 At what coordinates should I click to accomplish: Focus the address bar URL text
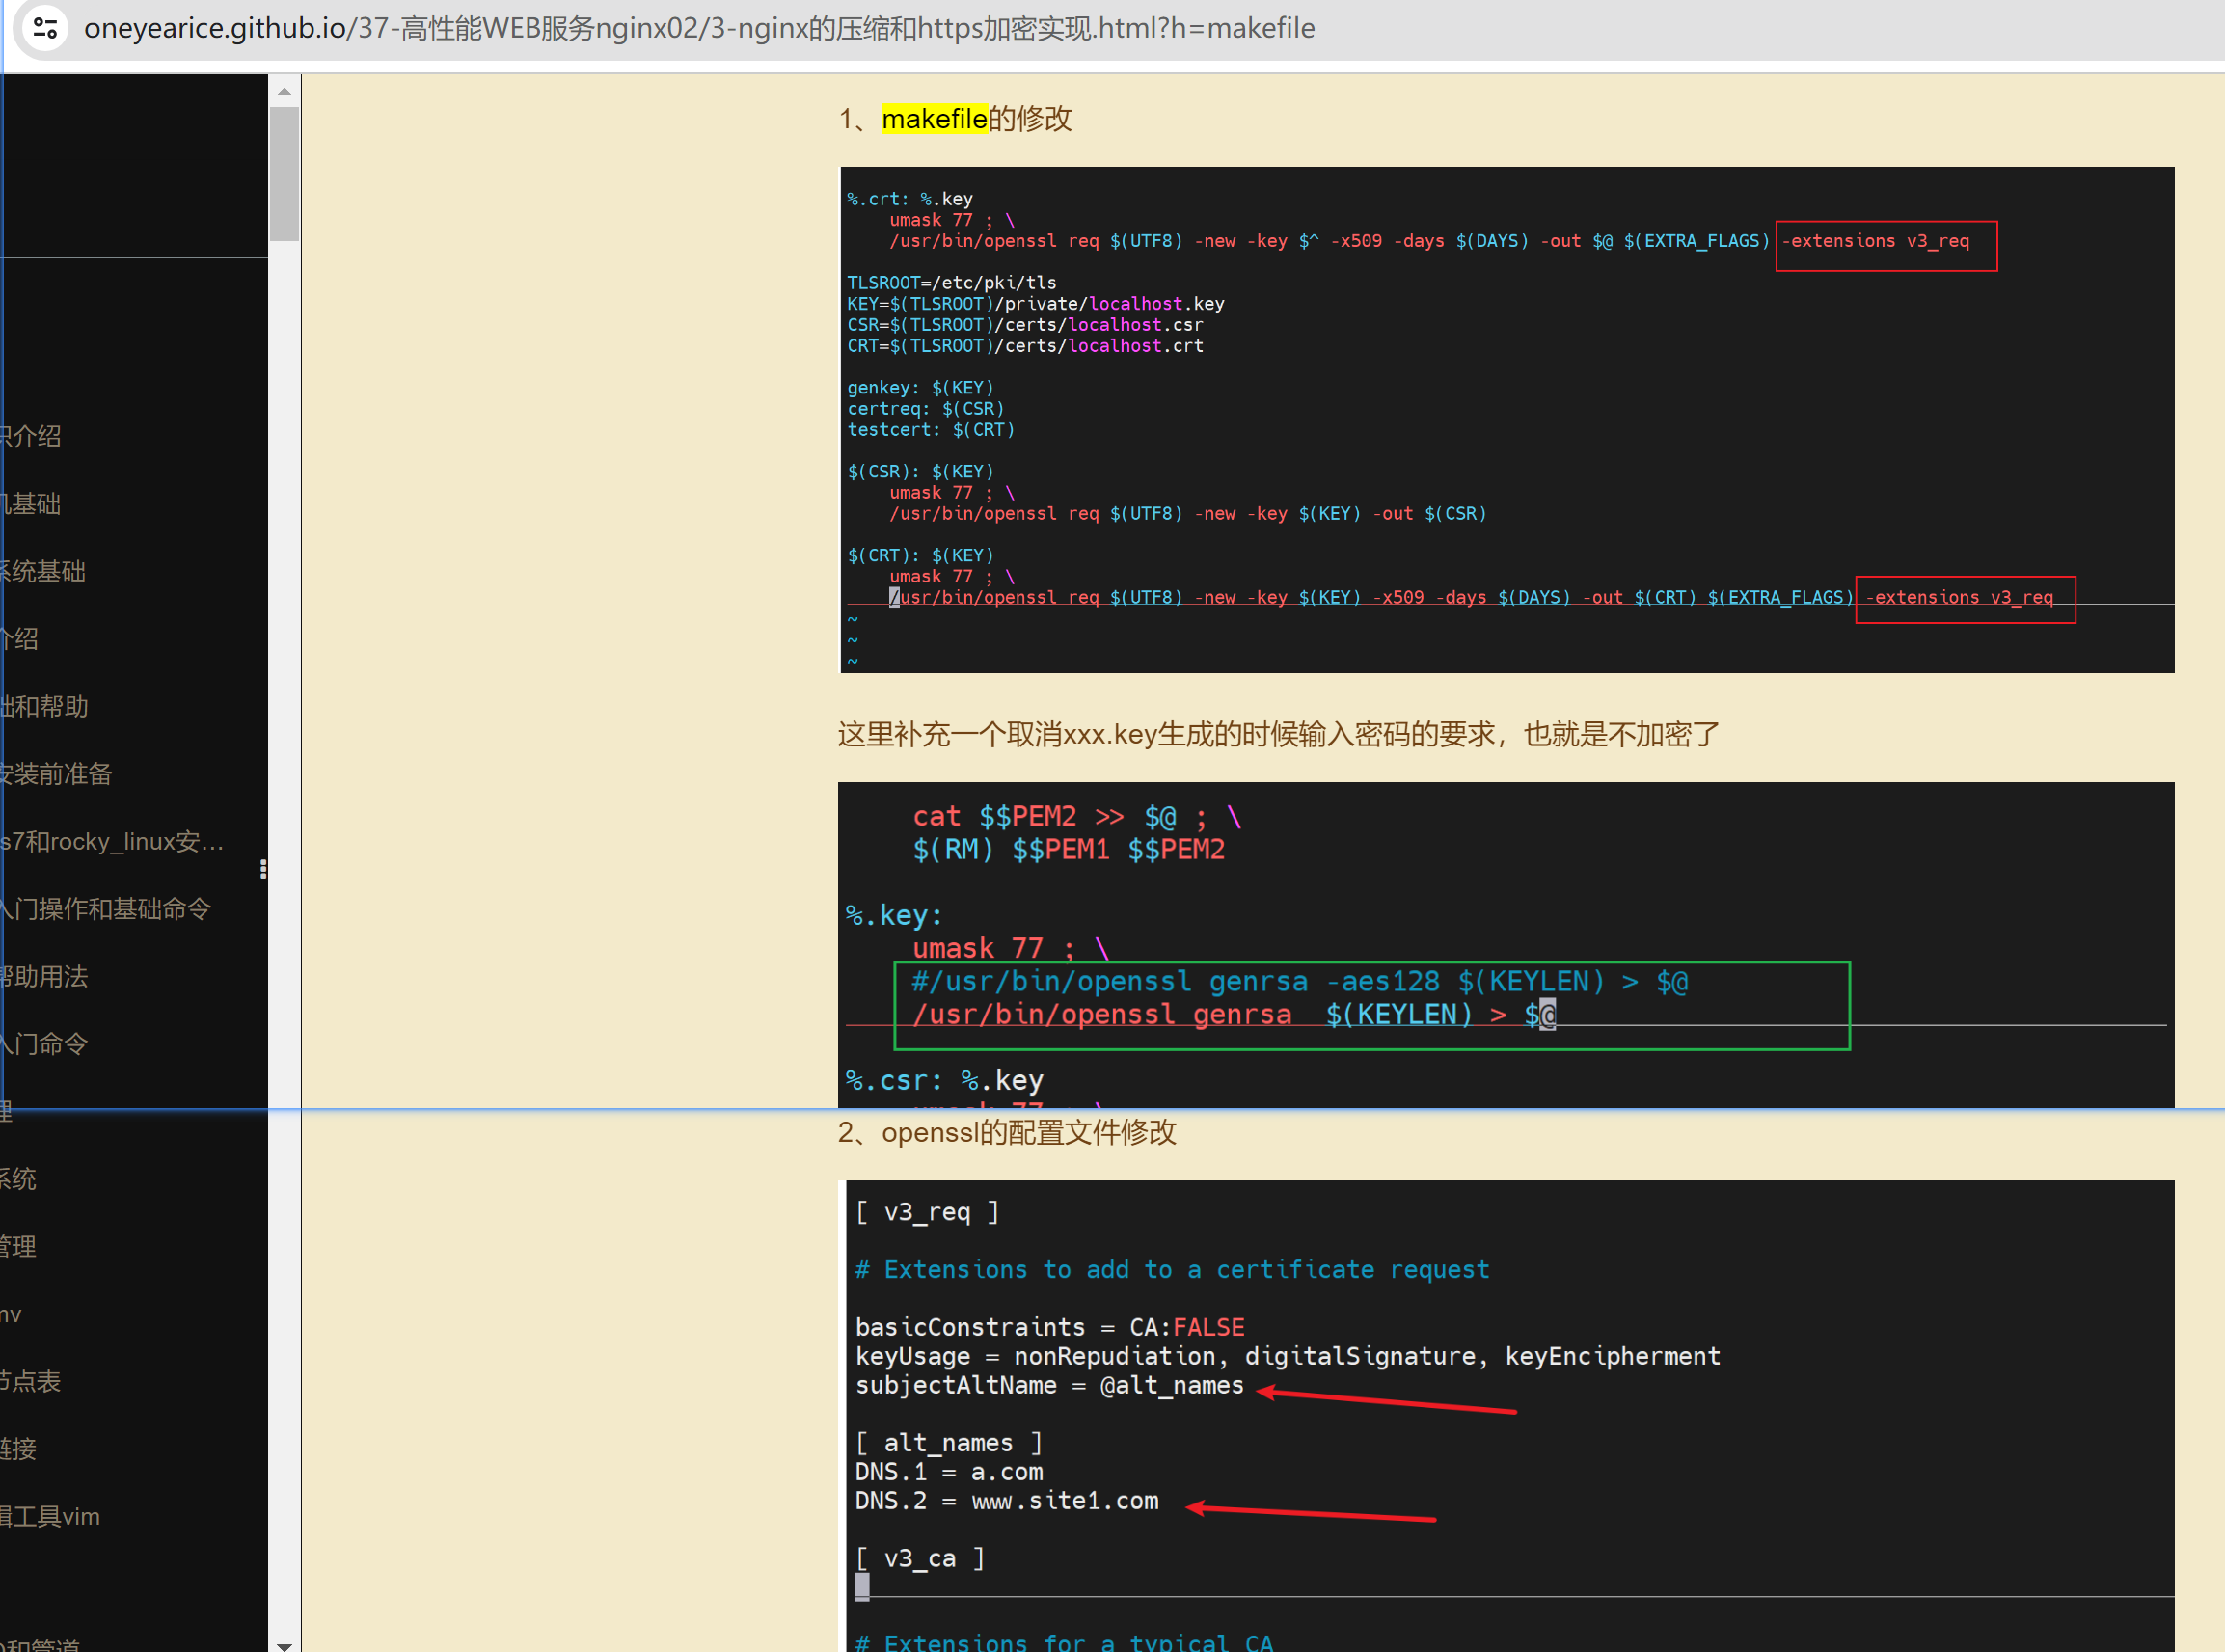point(700,28)
